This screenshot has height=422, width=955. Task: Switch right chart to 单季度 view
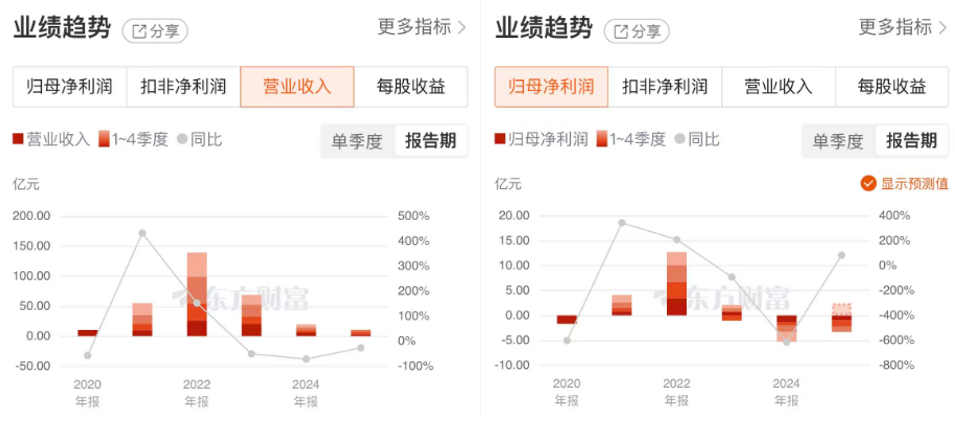[x=839, y=141]
